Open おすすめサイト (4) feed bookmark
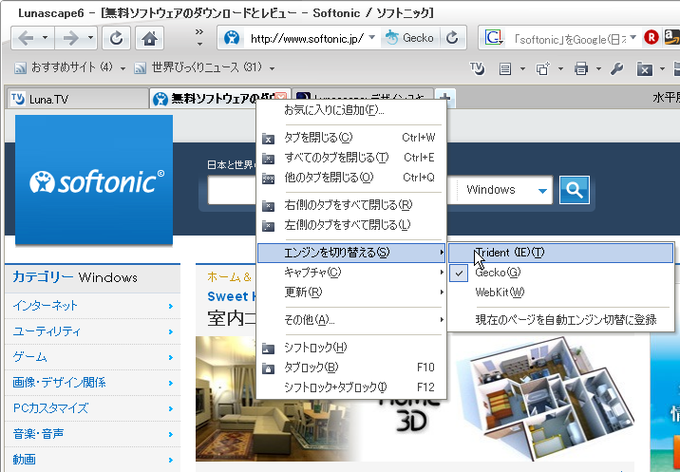The image size is (680, 472). pos(63,68)
